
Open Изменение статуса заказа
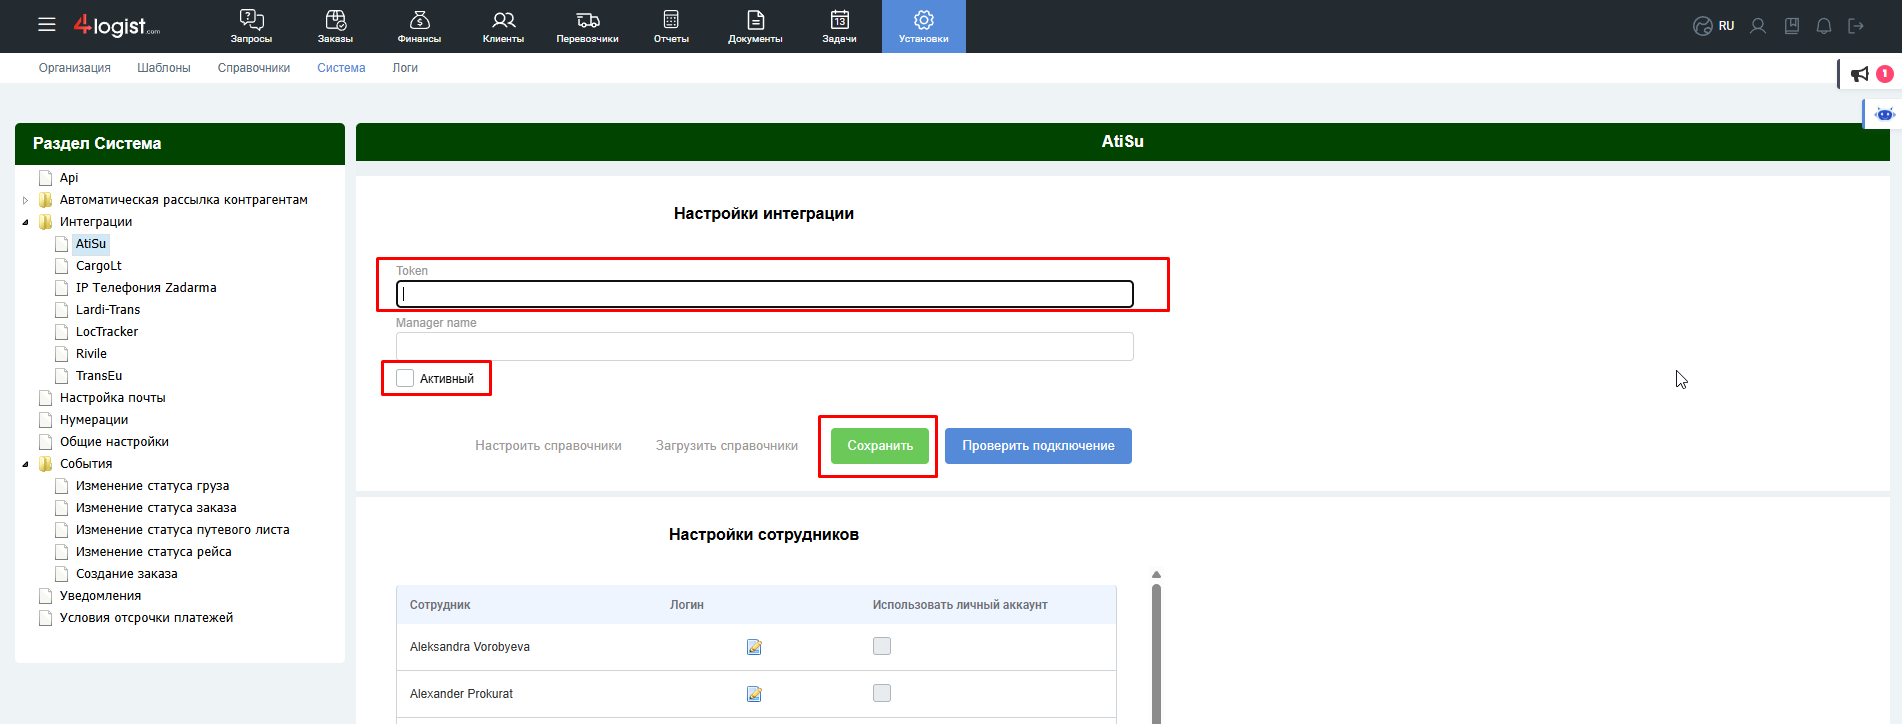[x=156, y=508]
